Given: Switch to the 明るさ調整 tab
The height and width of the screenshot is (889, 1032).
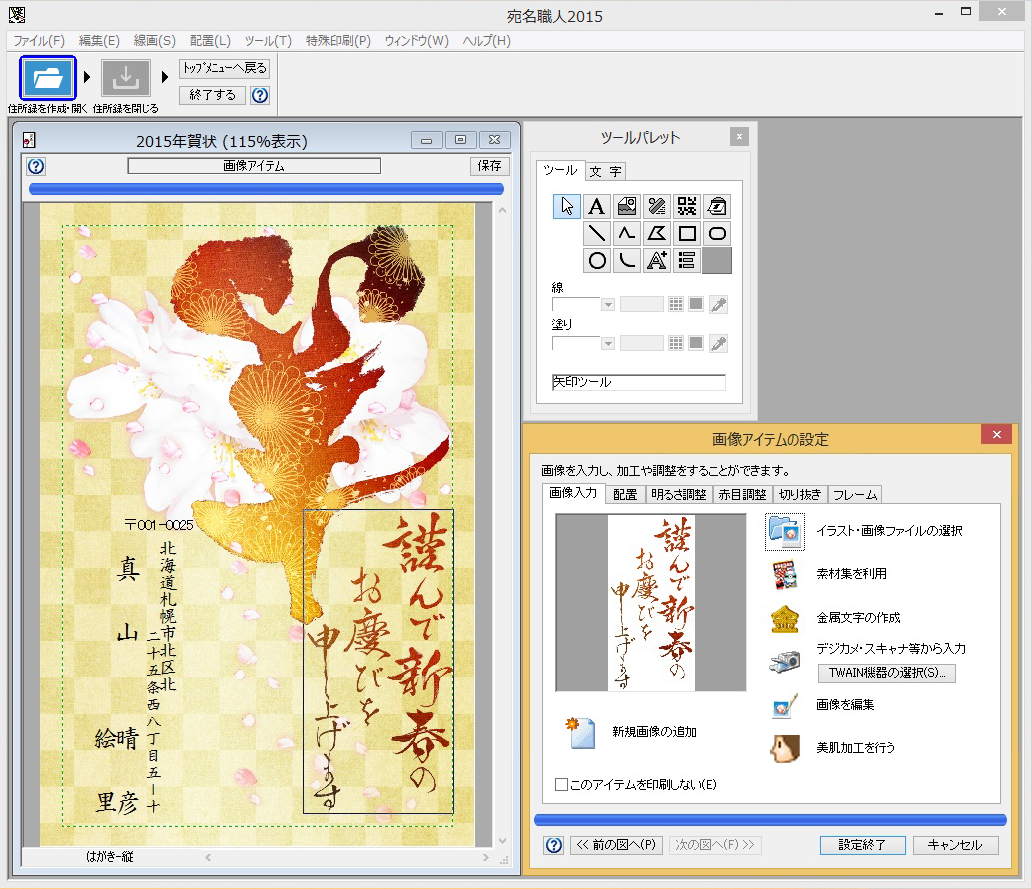Looking at the screenshot, I should (678, 494).
